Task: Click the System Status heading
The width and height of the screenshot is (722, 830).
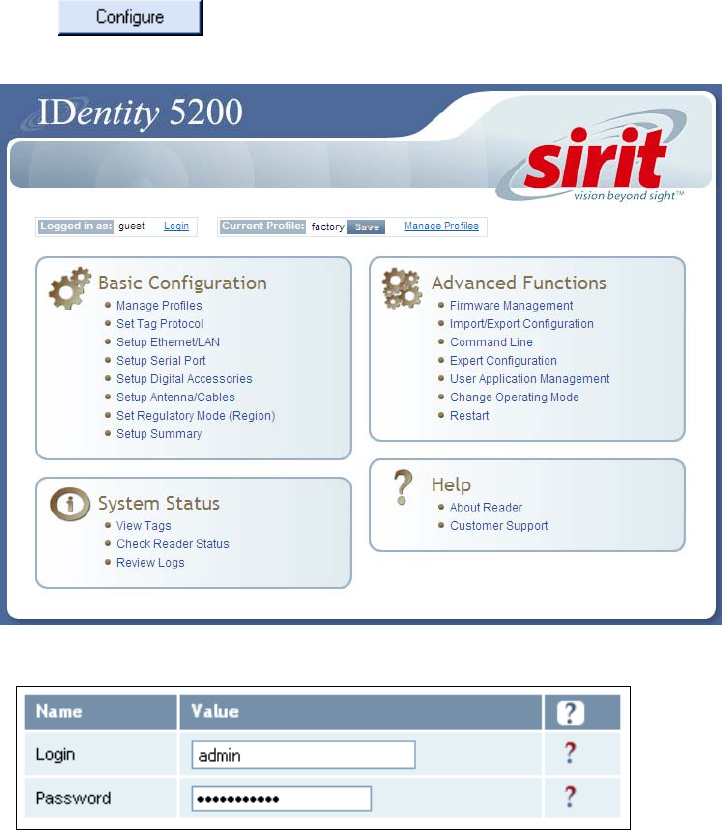Action: (x=159, y=503)
